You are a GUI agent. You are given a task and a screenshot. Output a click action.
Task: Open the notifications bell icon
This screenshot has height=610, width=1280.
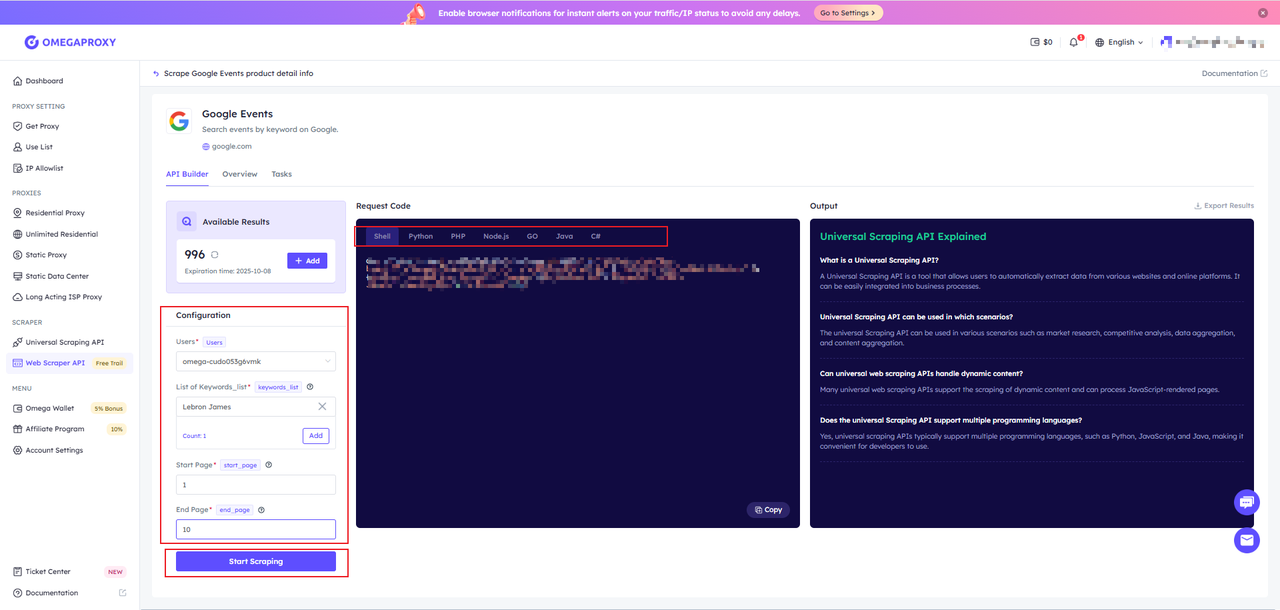pos(1074,42)
